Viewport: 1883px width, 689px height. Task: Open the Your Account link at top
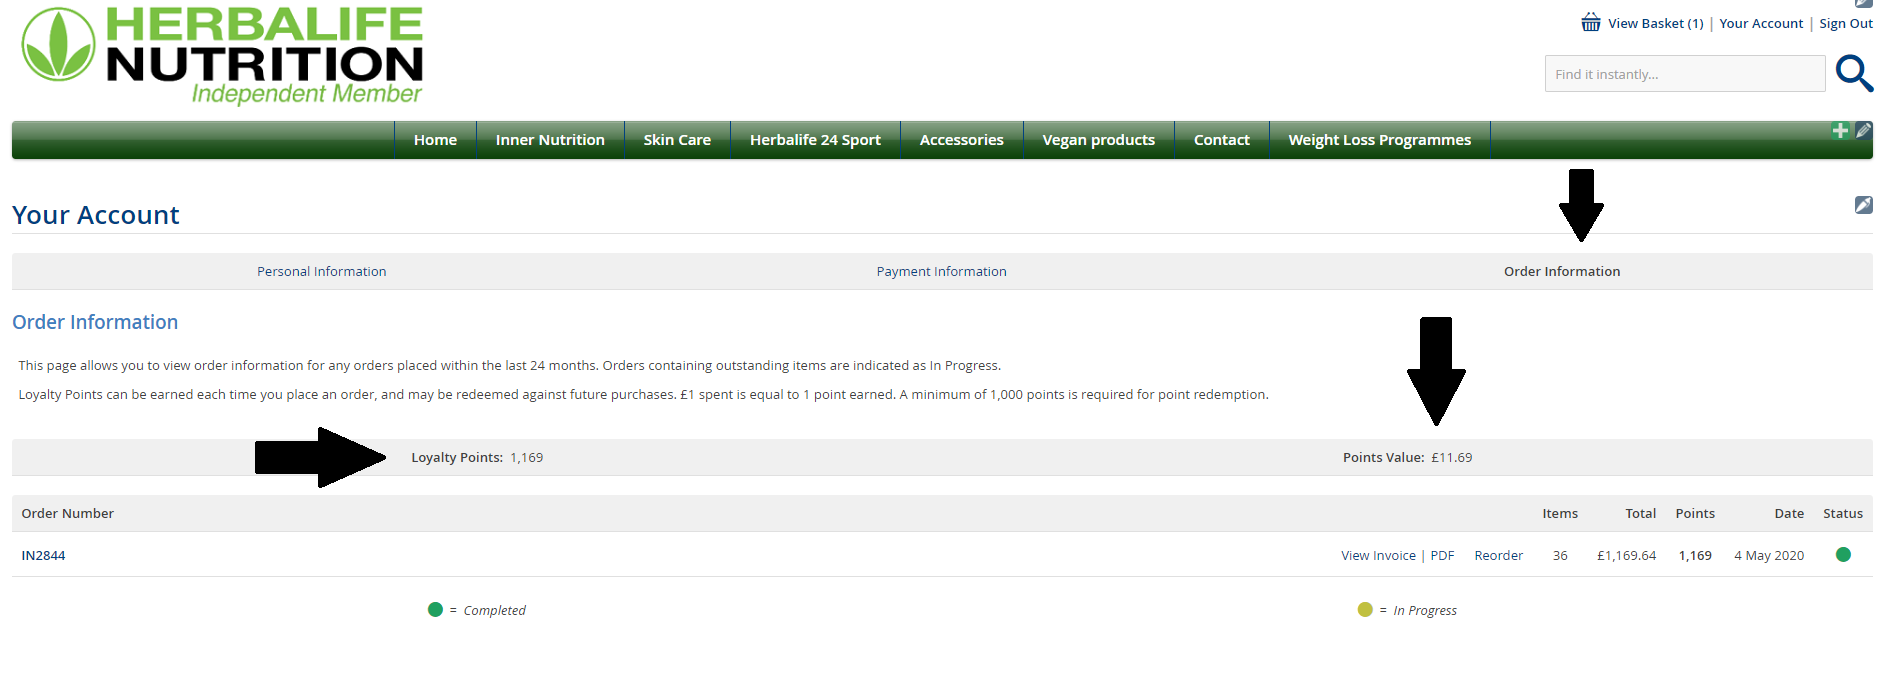tap(1761, 24)
